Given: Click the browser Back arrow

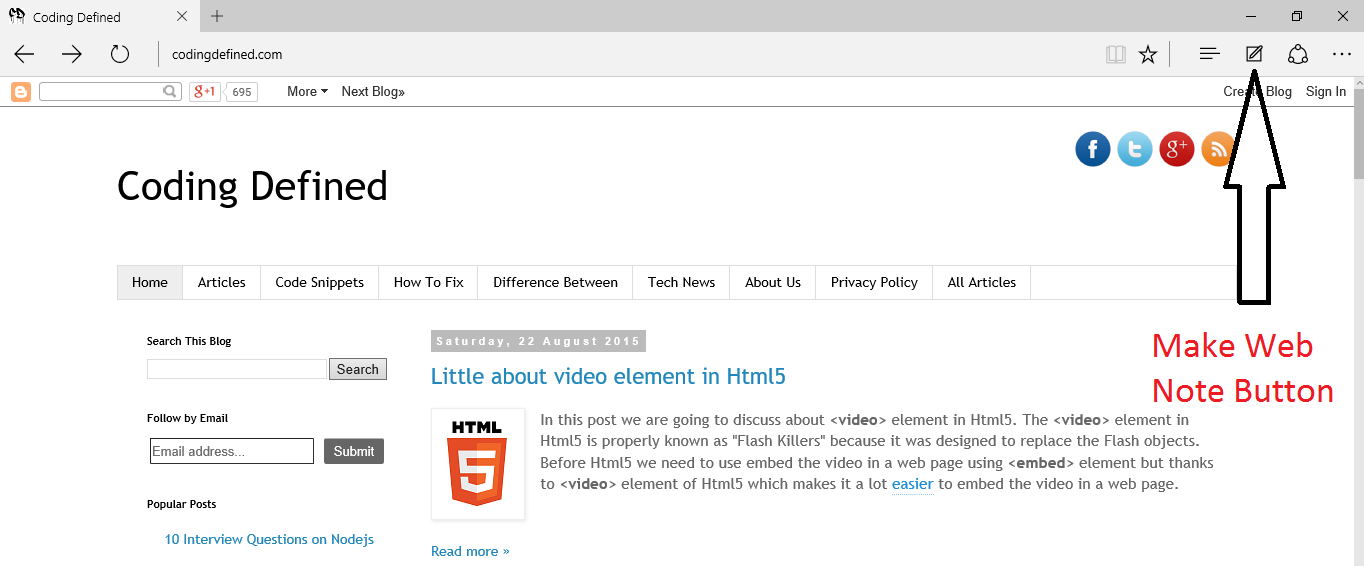Looking at the screenshot, I should tap(24, 54).
